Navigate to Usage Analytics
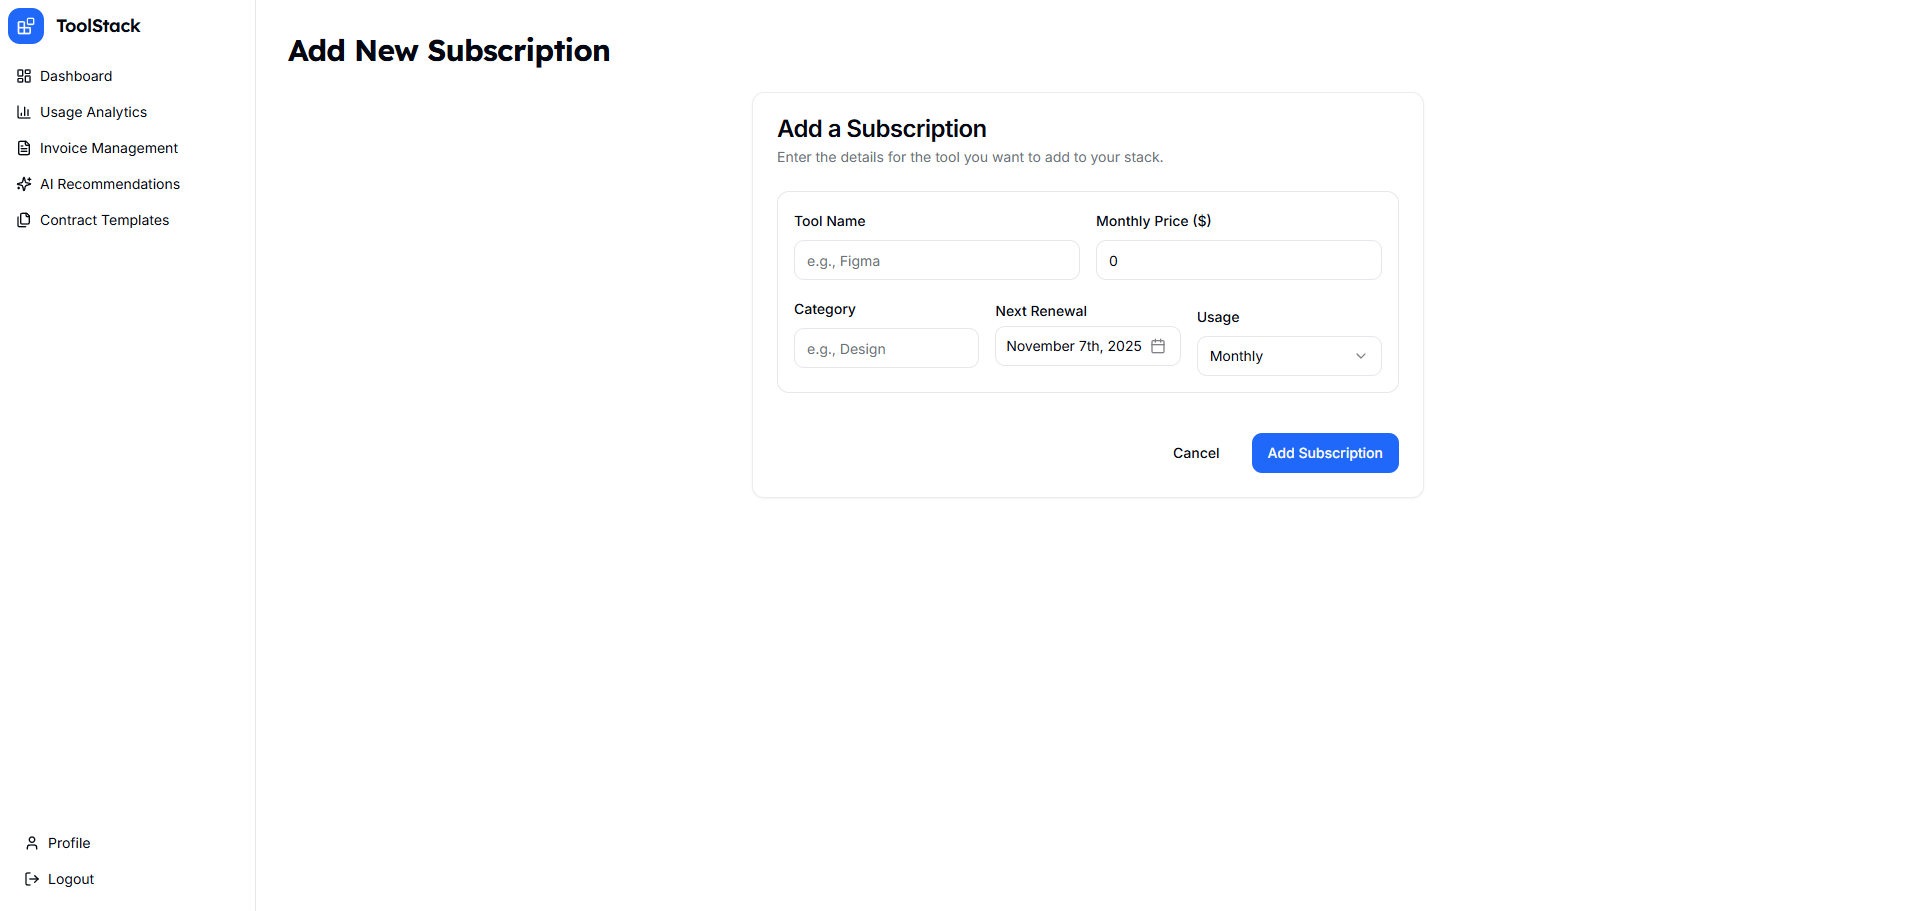 93,112
